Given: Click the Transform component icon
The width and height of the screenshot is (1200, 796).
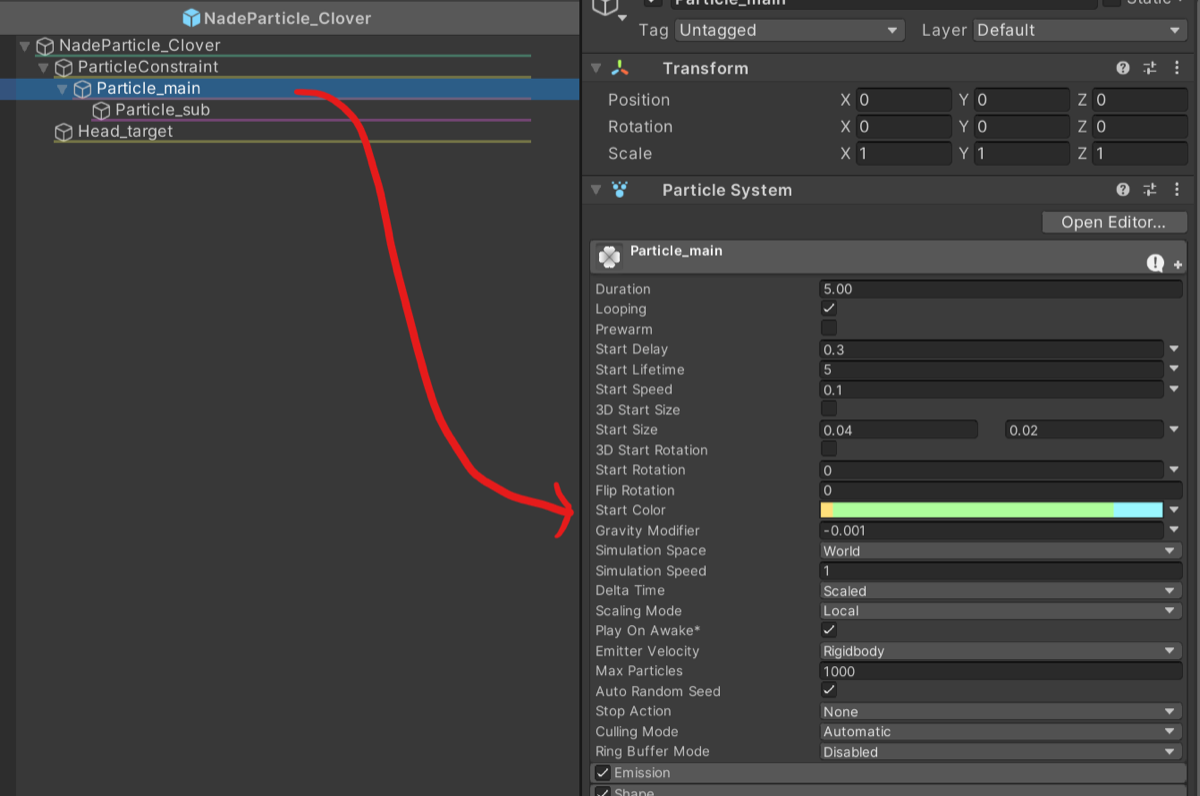Looking at the screenshot, I should (x=621, y=68).
